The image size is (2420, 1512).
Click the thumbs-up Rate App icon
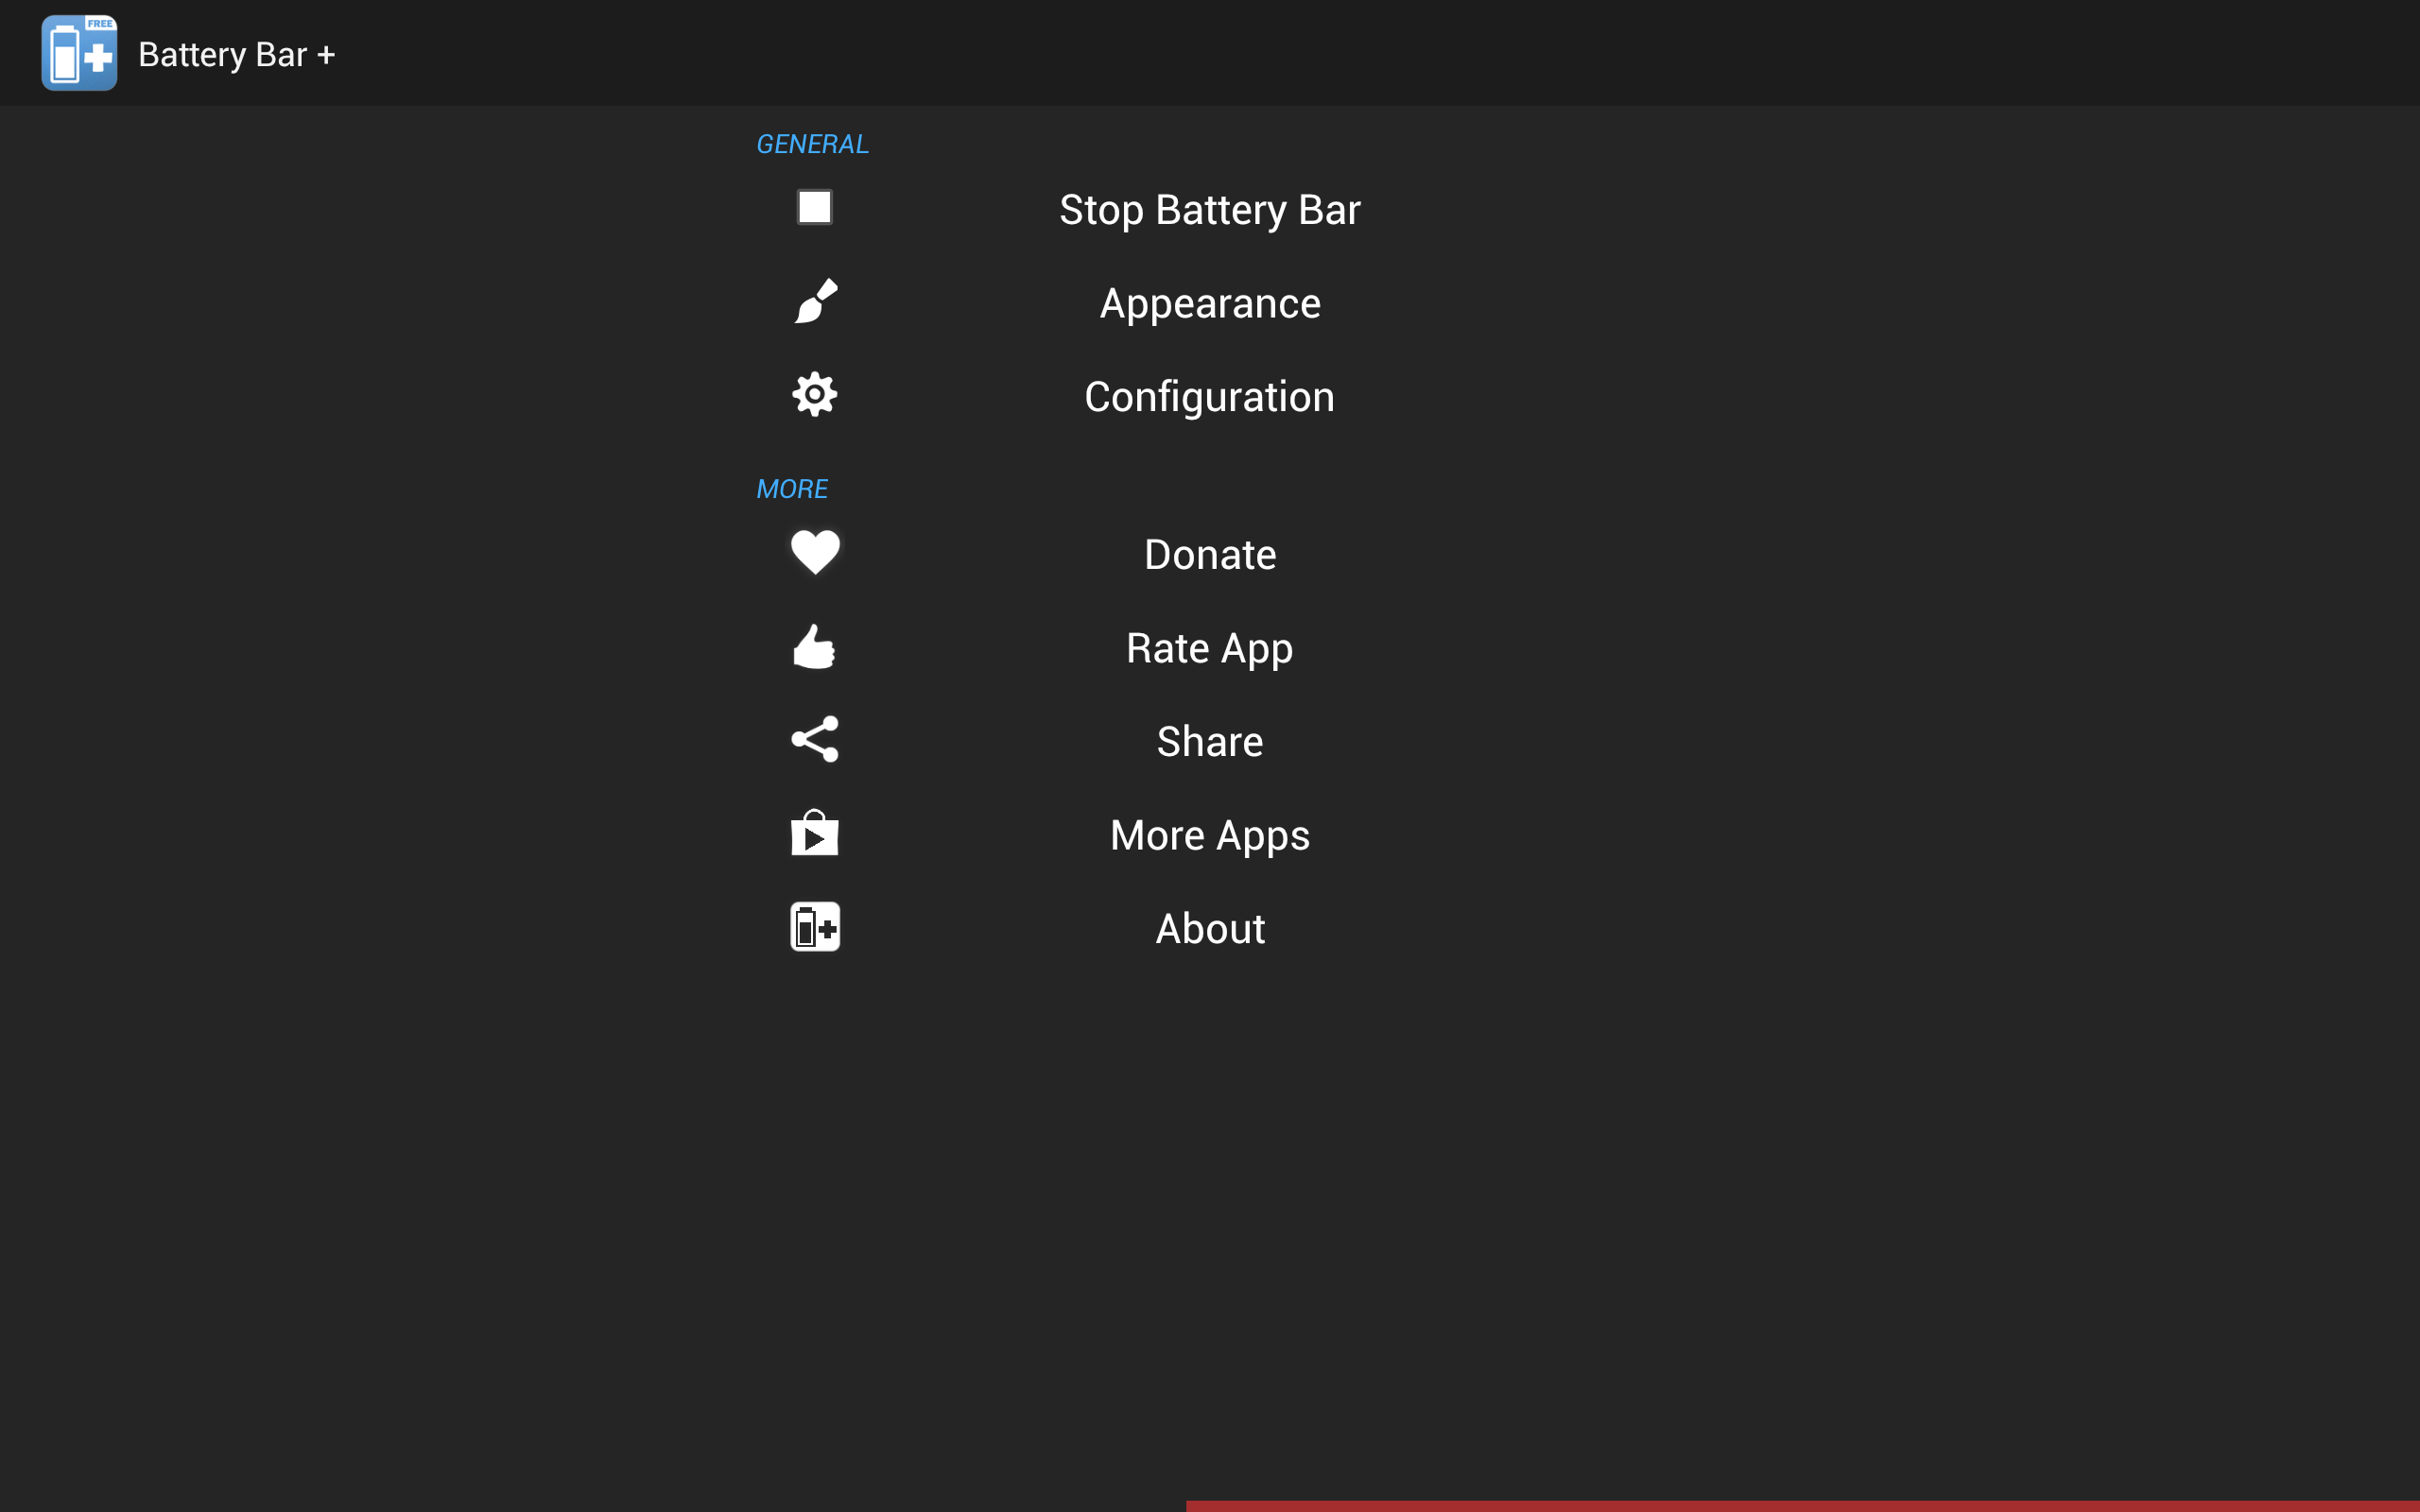click(x=814, y=647)
